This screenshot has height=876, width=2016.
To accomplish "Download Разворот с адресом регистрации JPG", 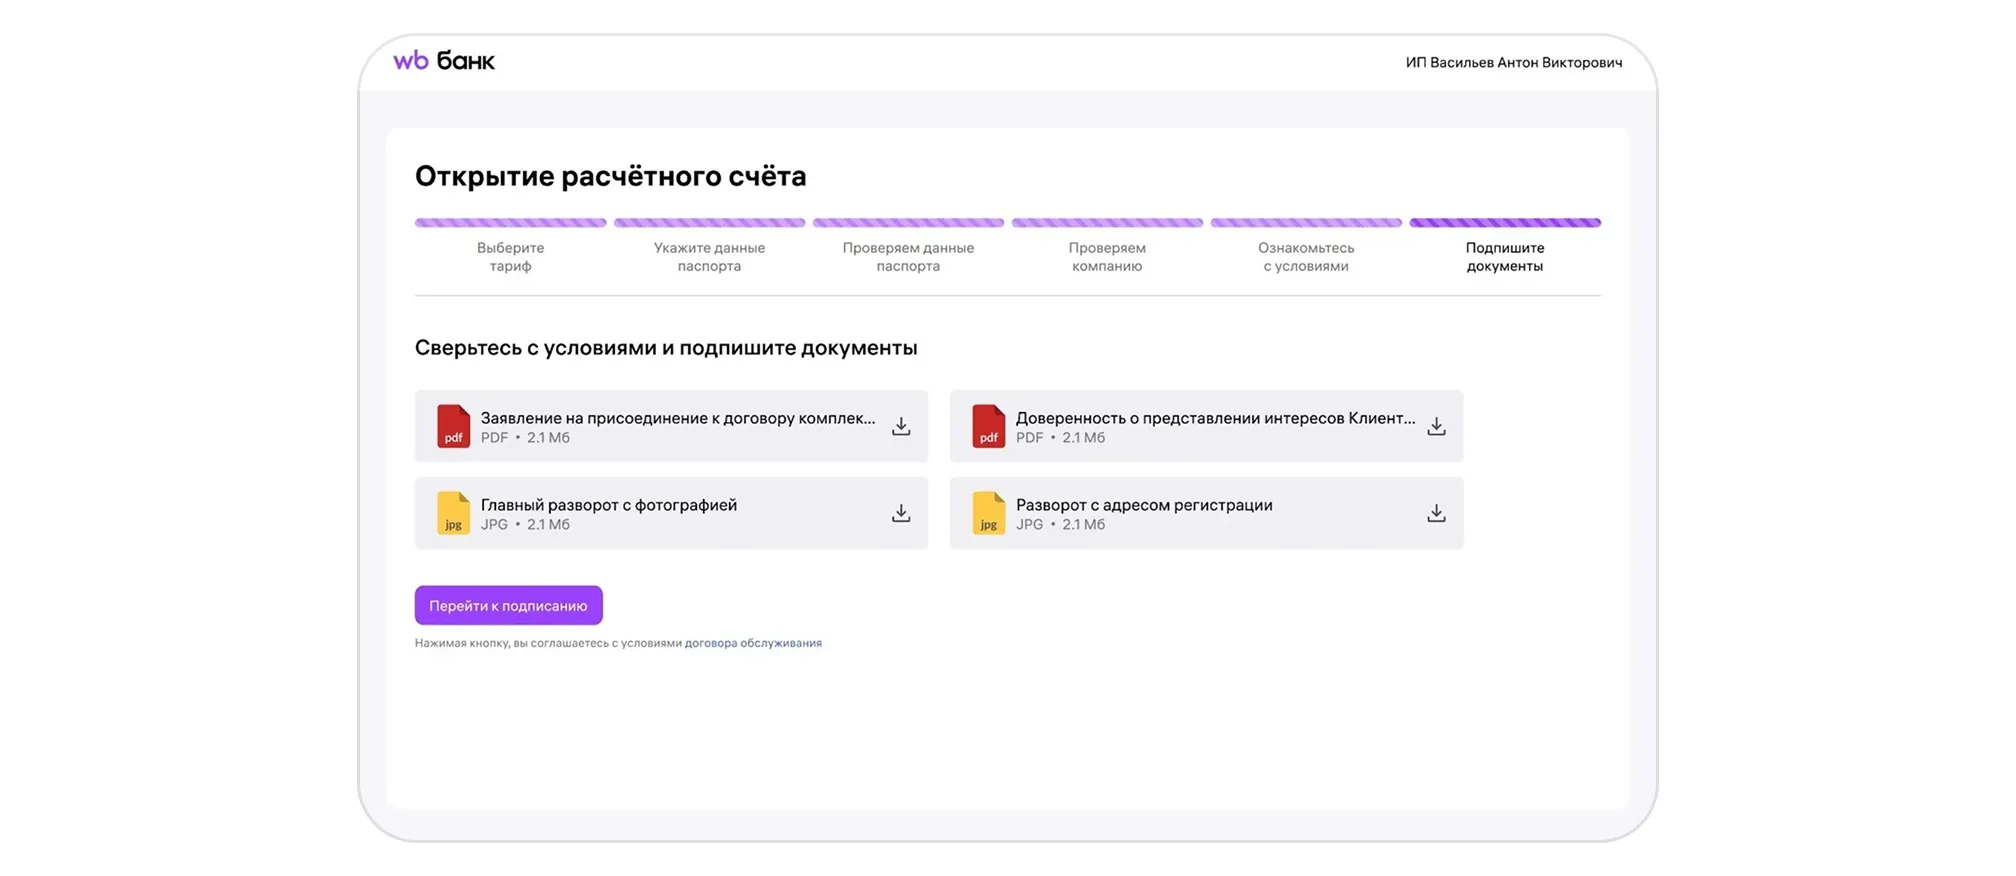I will point(1436,513).
